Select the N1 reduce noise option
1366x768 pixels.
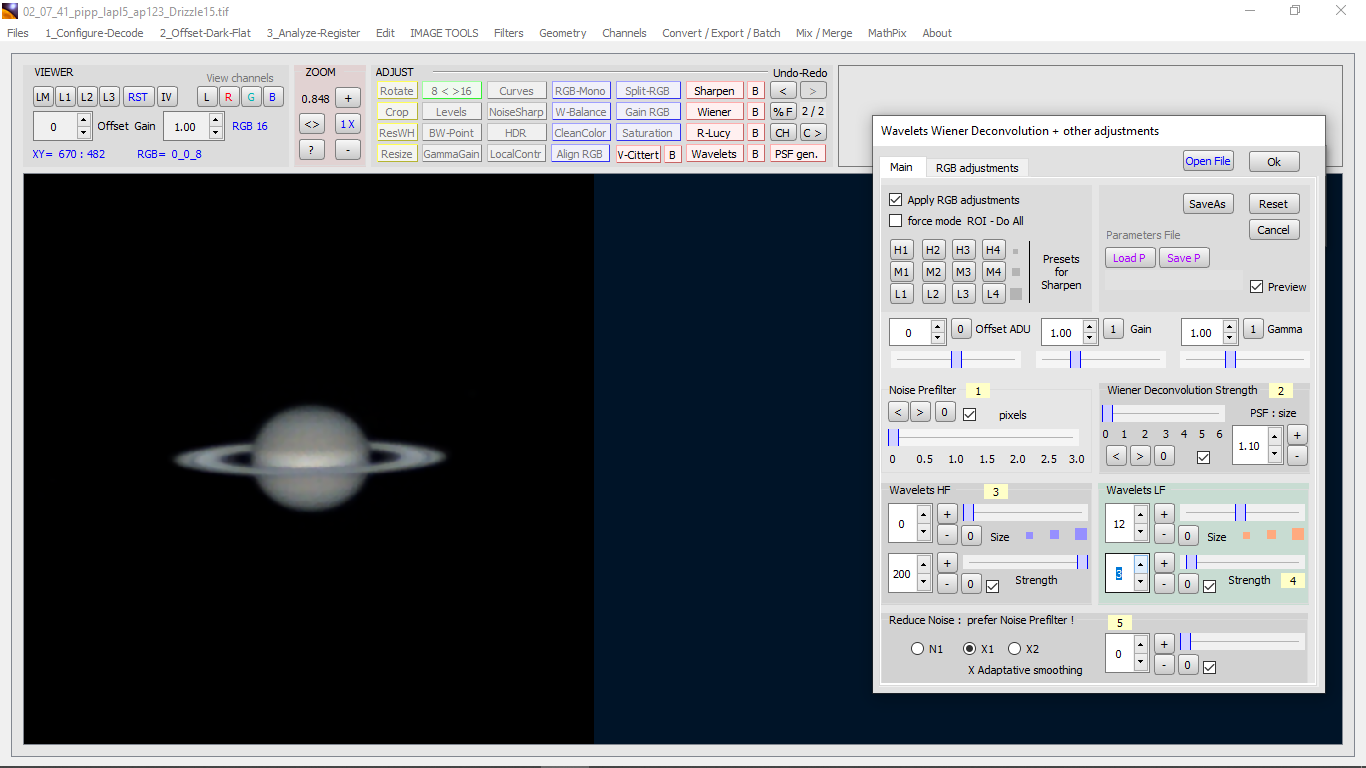pyautogui.click(x=918, y=649)
